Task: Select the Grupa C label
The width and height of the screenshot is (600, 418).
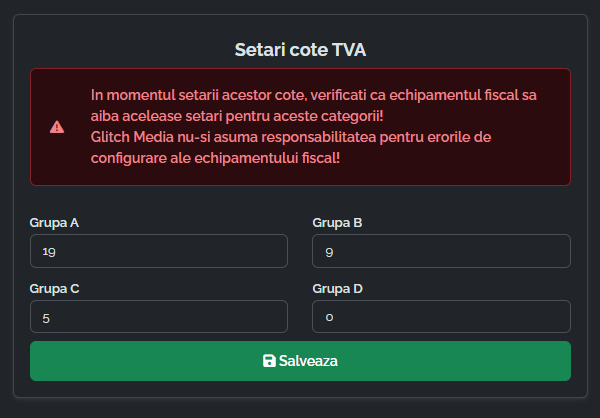Action: 54,289
